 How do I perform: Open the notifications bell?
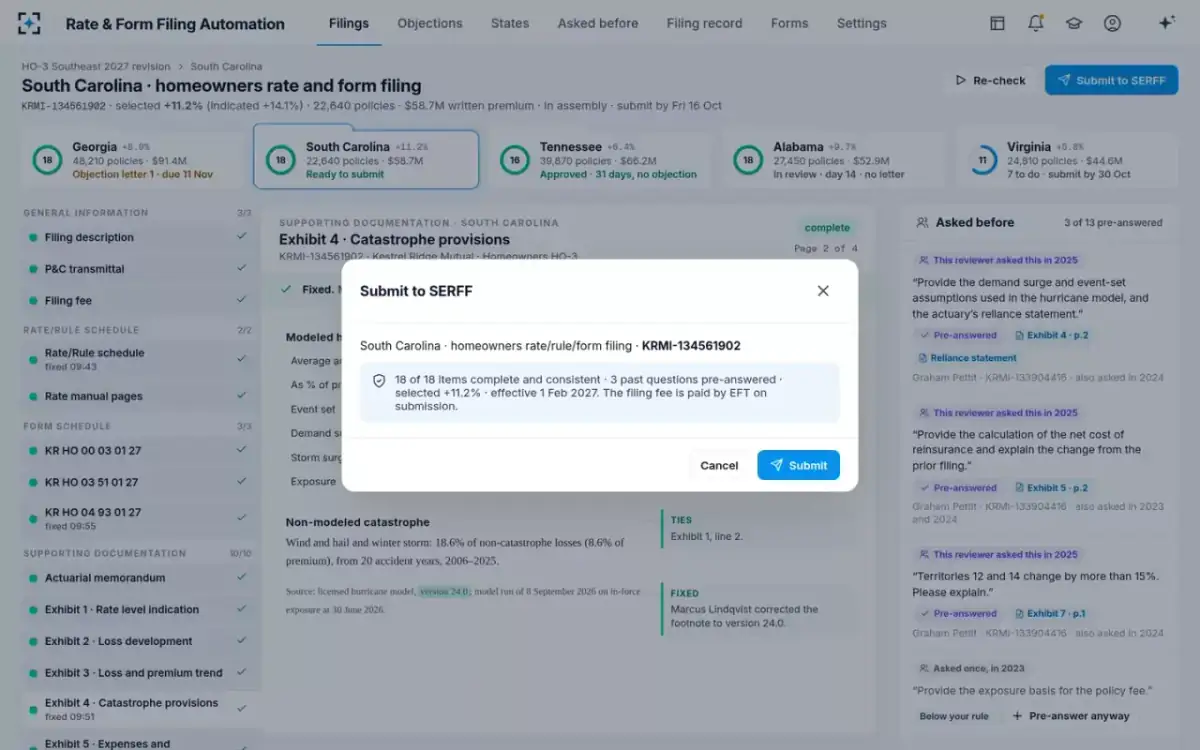pyautogui.click(x=1036, y=23)
